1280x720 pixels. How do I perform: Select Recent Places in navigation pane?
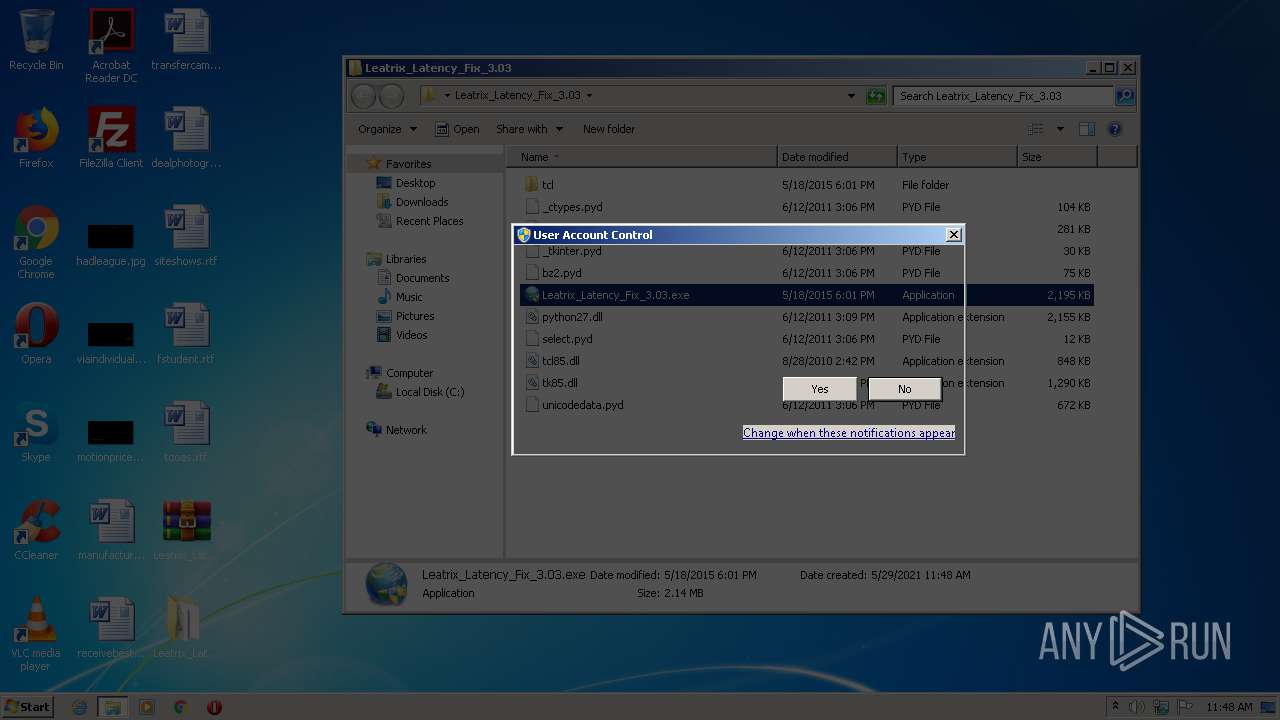[429, 221]
